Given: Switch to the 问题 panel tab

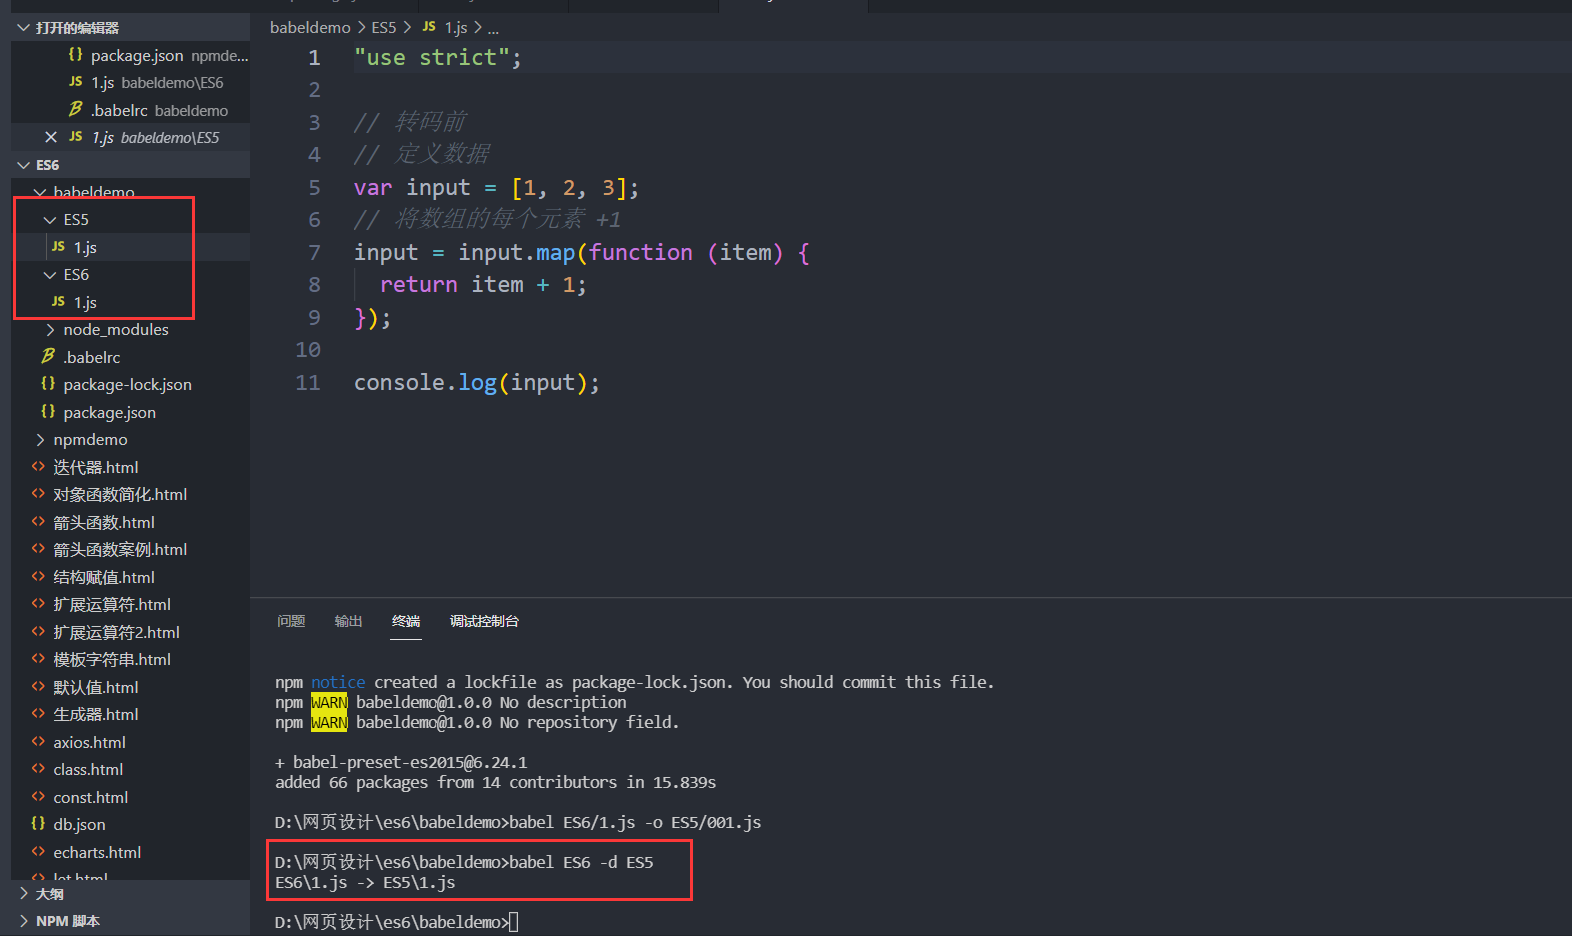Looking at the screenshot, I should tap(291, 621).
